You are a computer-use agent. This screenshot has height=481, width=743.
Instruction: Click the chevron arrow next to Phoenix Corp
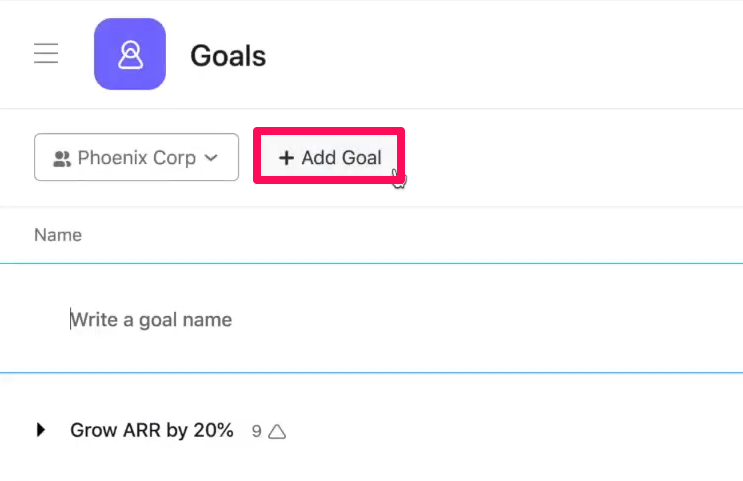[211, 158]
